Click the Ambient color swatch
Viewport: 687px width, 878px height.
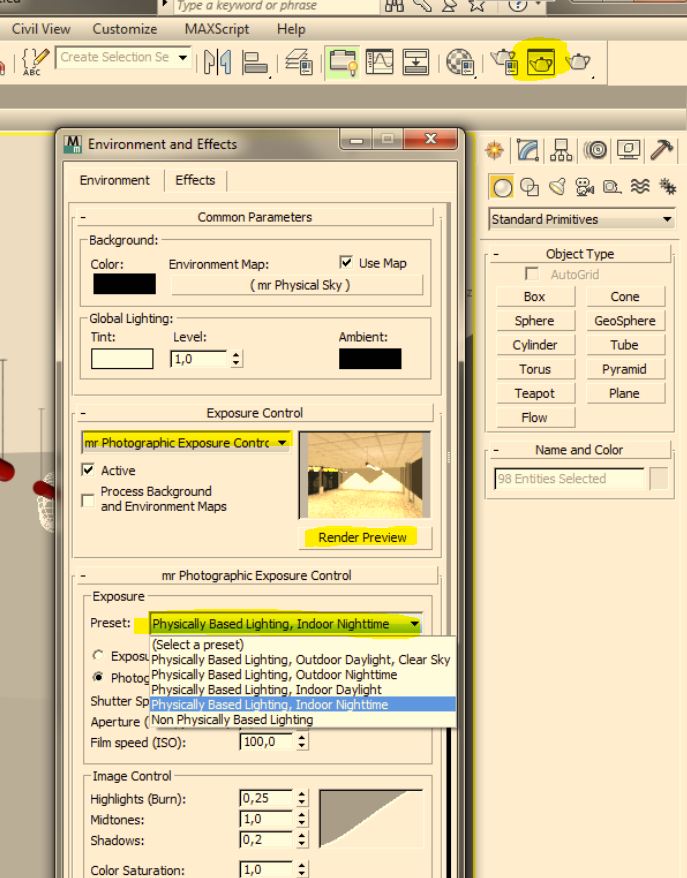(370, 358)
